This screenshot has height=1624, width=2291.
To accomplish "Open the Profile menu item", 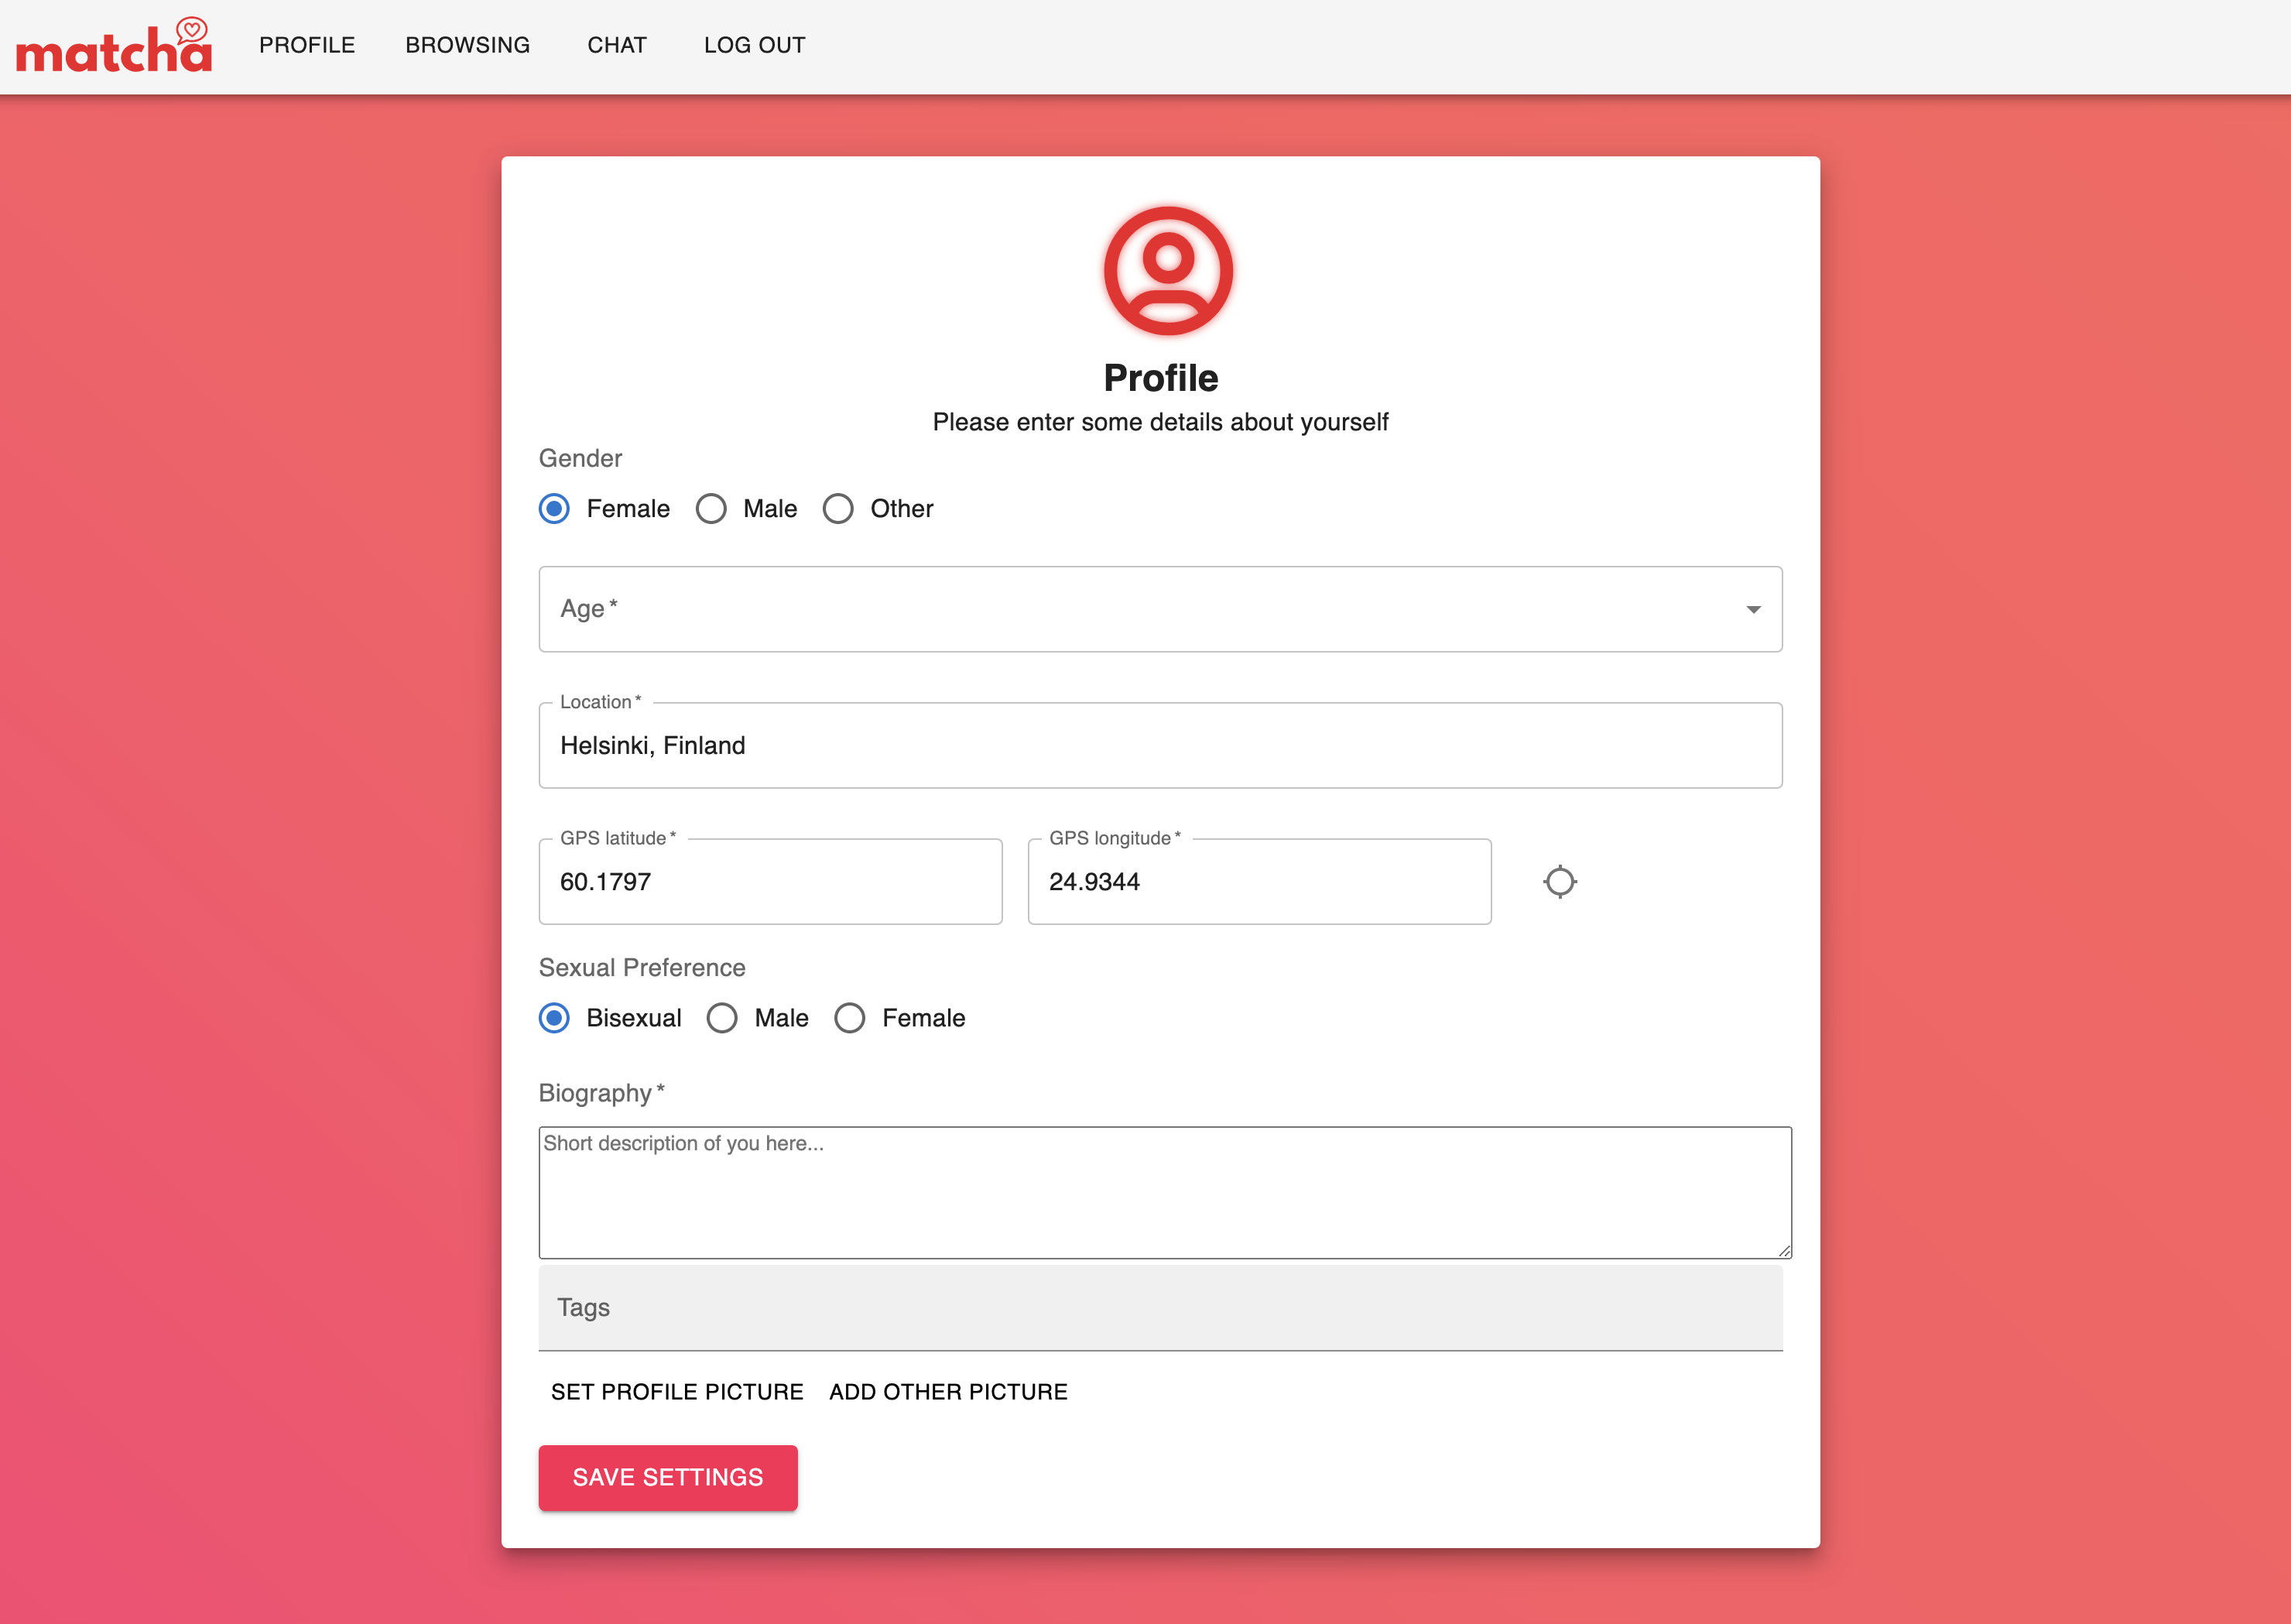I will pyautogui.click(x=307, y=45).
